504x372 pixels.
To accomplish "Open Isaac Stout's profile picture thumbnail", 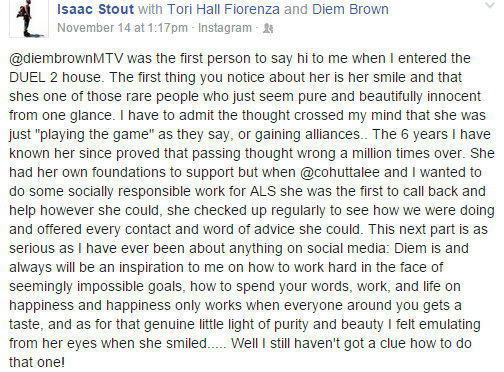I will click(x=29, y=19).
